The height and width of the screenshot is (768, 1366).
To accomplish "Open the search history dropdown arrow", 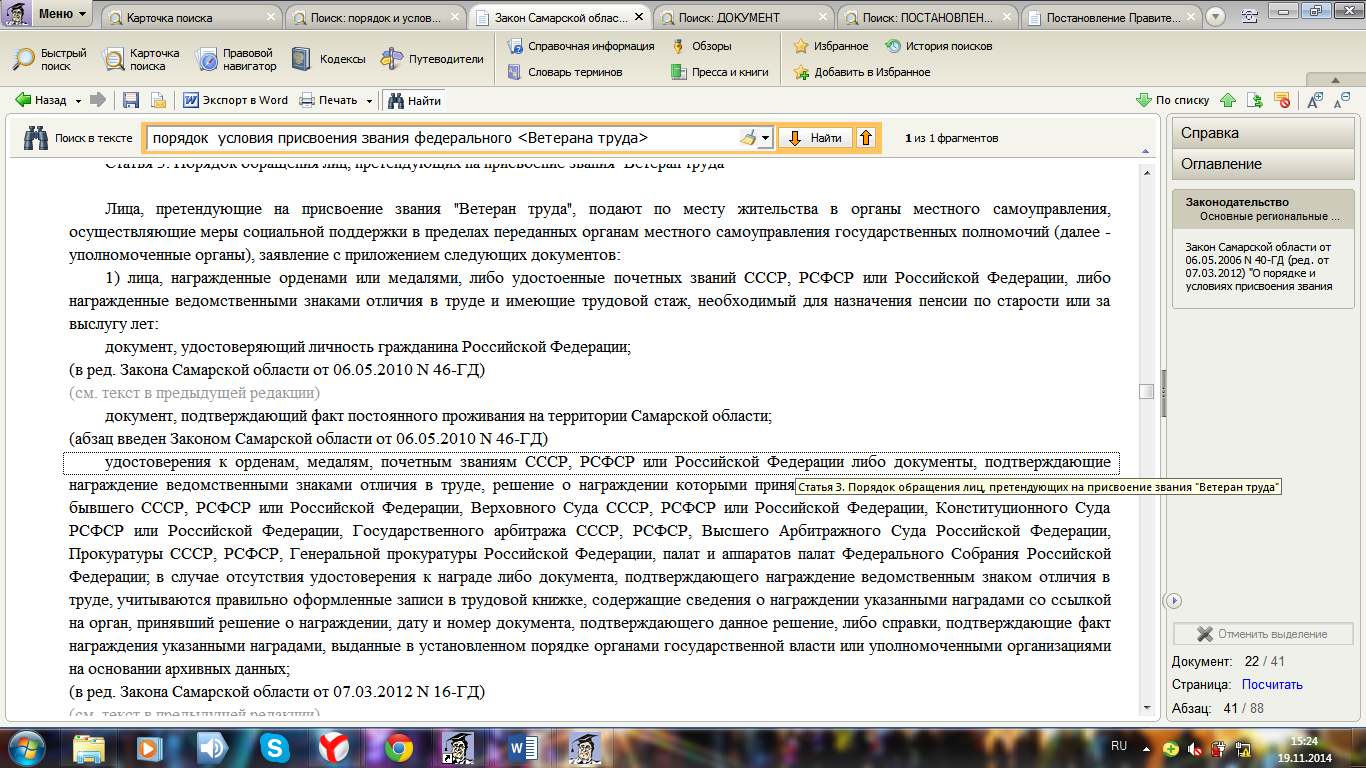I will pyautogui.click(x=766, y=138).
